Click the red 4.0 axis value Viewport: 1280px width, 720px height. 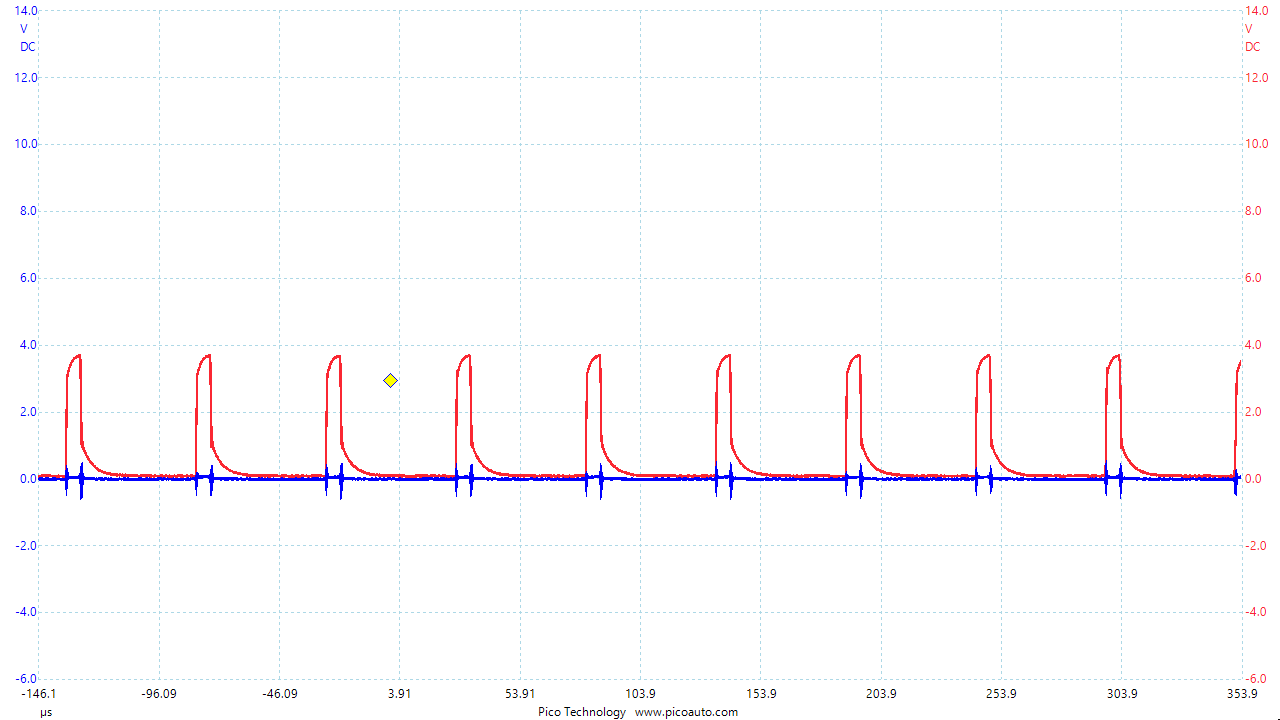pyautogui.click(x=1254, y=345)
